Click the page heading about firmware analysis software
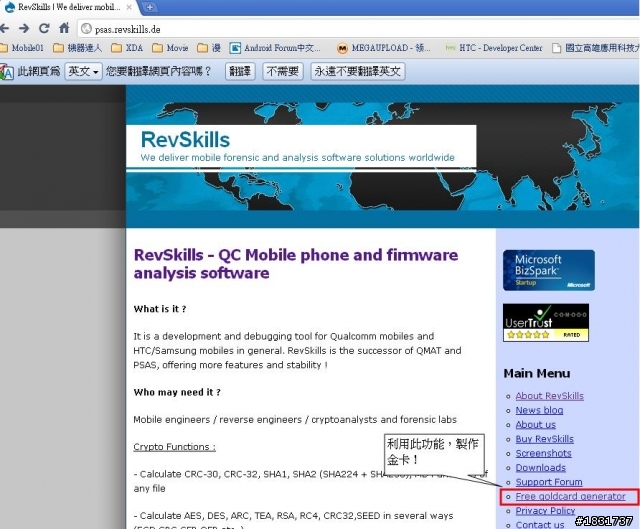Image resolution: width=640 pixels, height=529 pixels. [296, 264]
